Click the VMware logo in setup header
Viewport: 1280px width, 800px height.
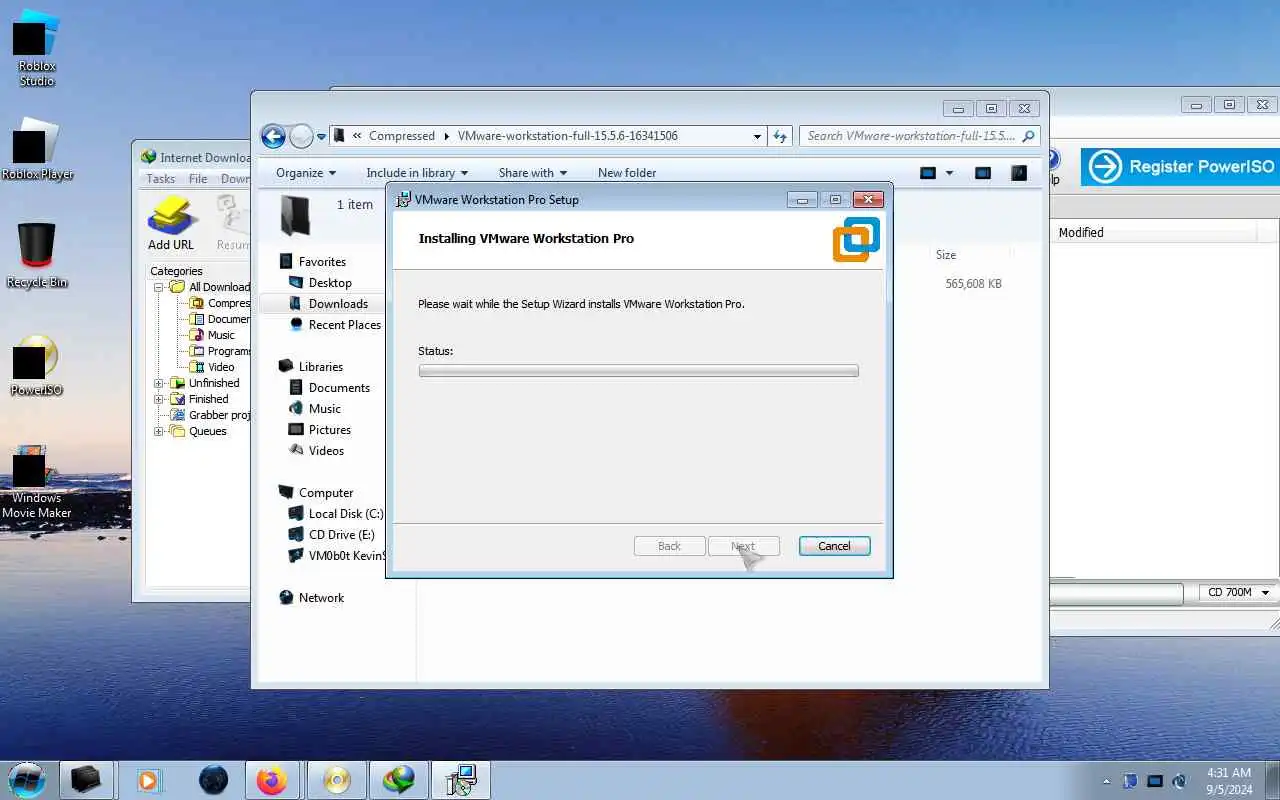coord(856,239)
